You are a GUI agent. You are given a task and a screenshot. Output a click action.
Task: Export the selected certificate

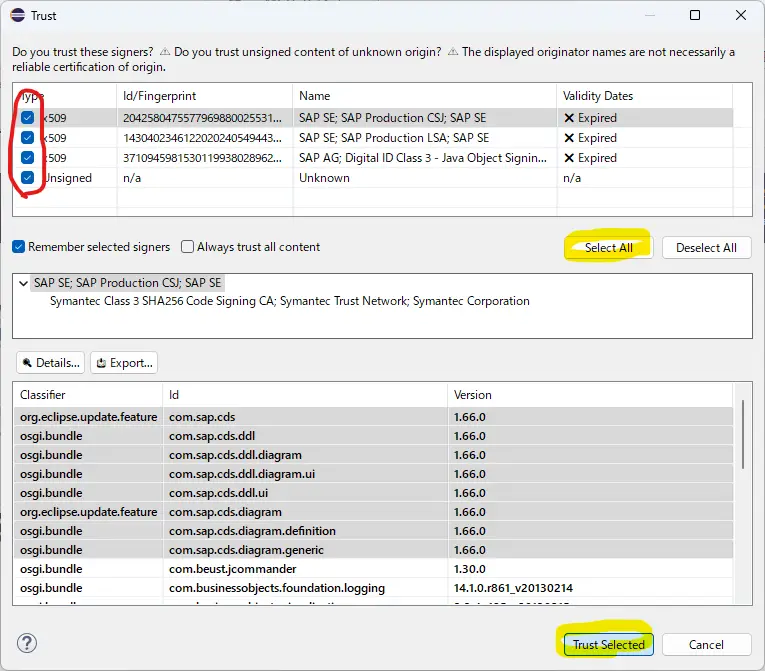point(124,363)
